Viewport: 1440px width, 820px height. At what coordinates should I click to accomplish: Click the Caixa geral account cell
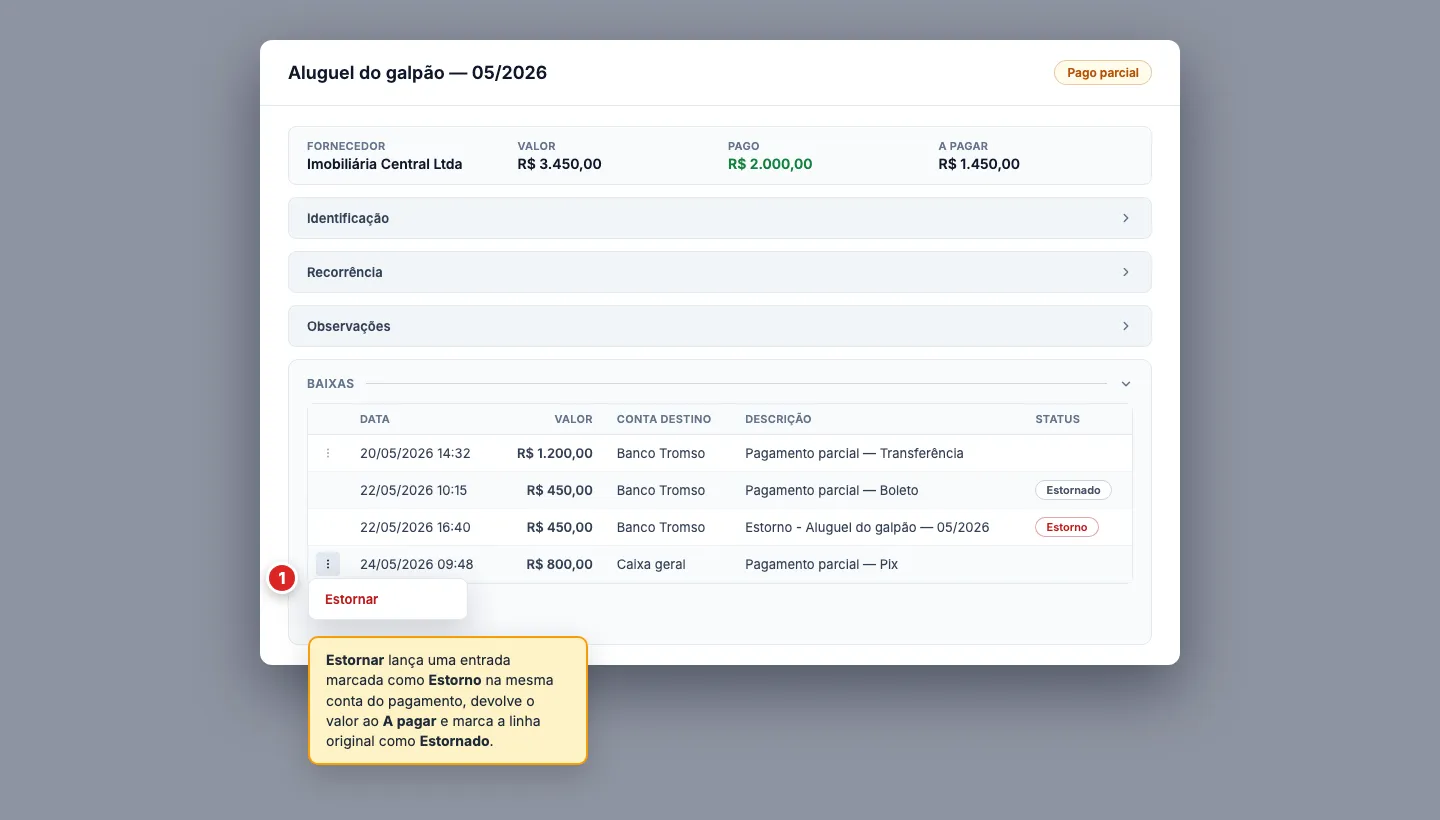[651, 564]
